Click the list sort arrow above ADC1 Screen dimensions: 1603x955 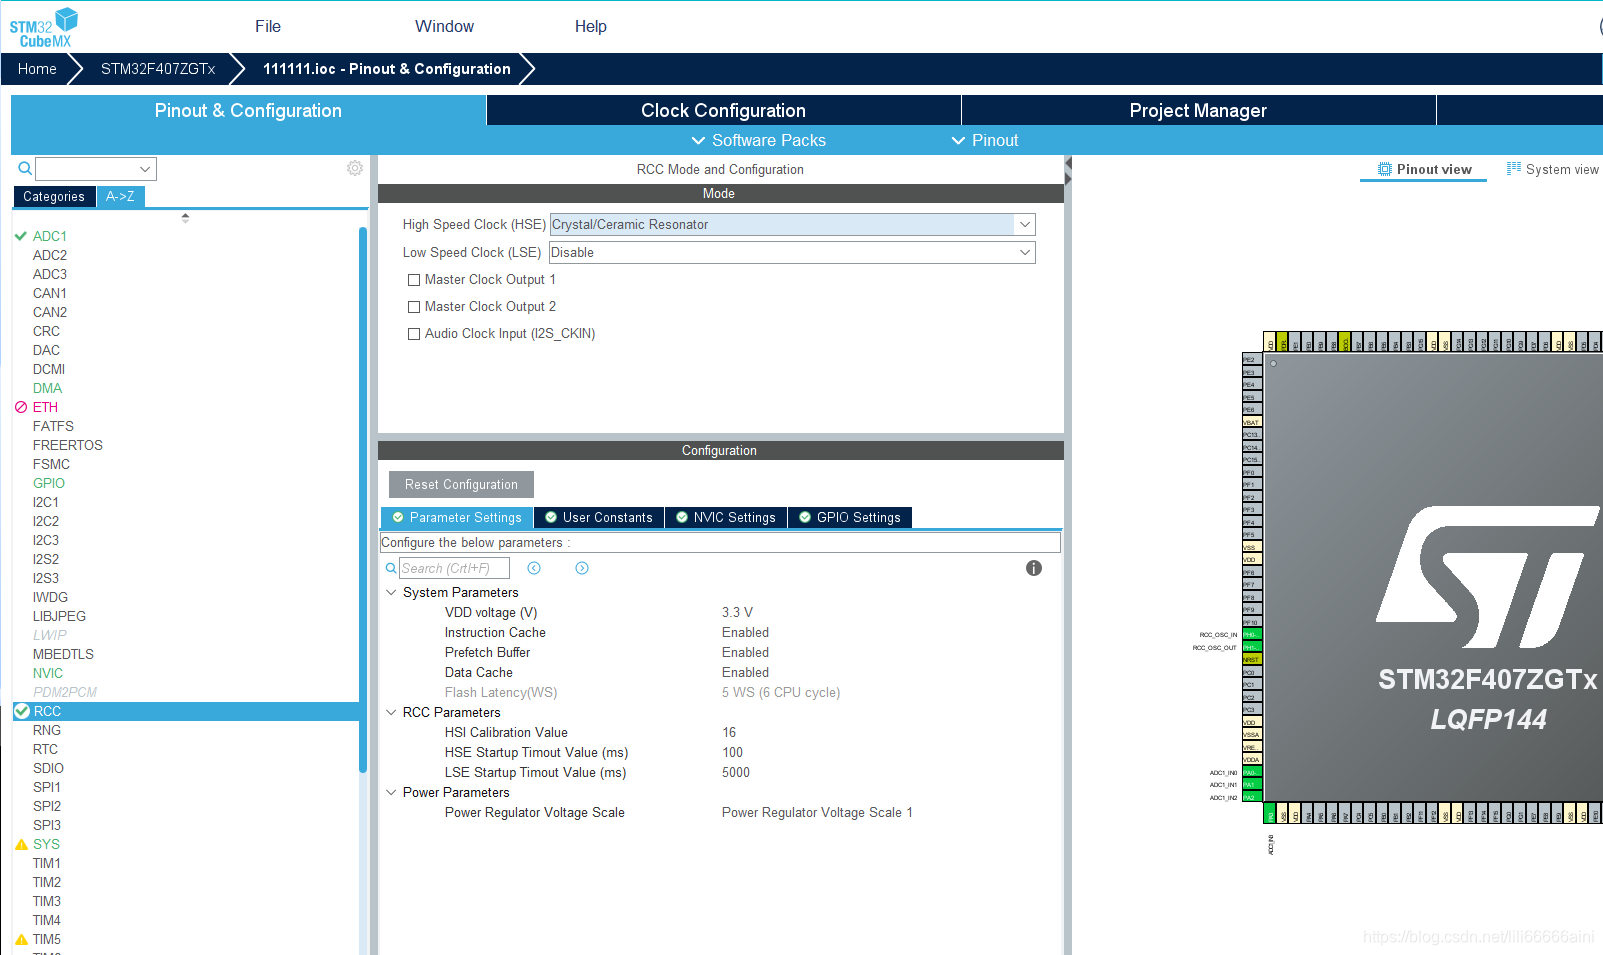click(x=185, y=217)
